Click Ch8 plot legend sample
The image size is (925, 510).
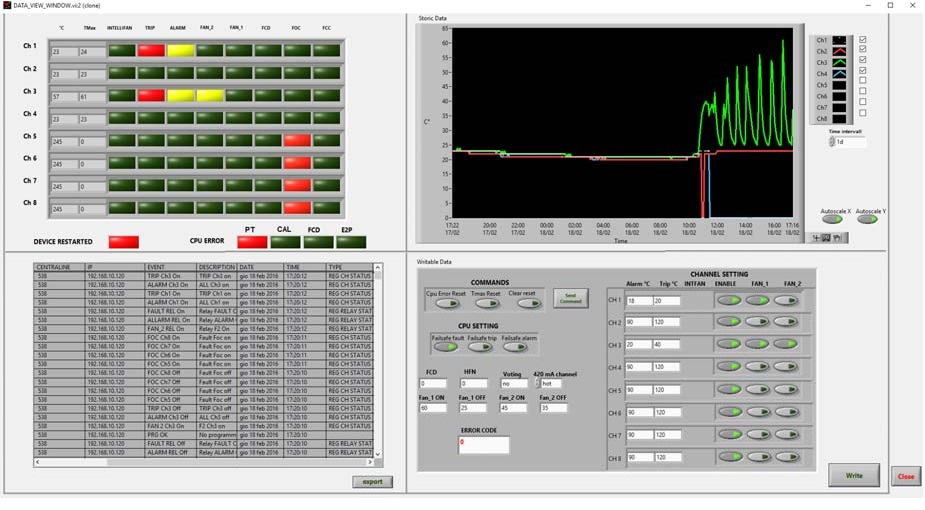click(839, 119)
